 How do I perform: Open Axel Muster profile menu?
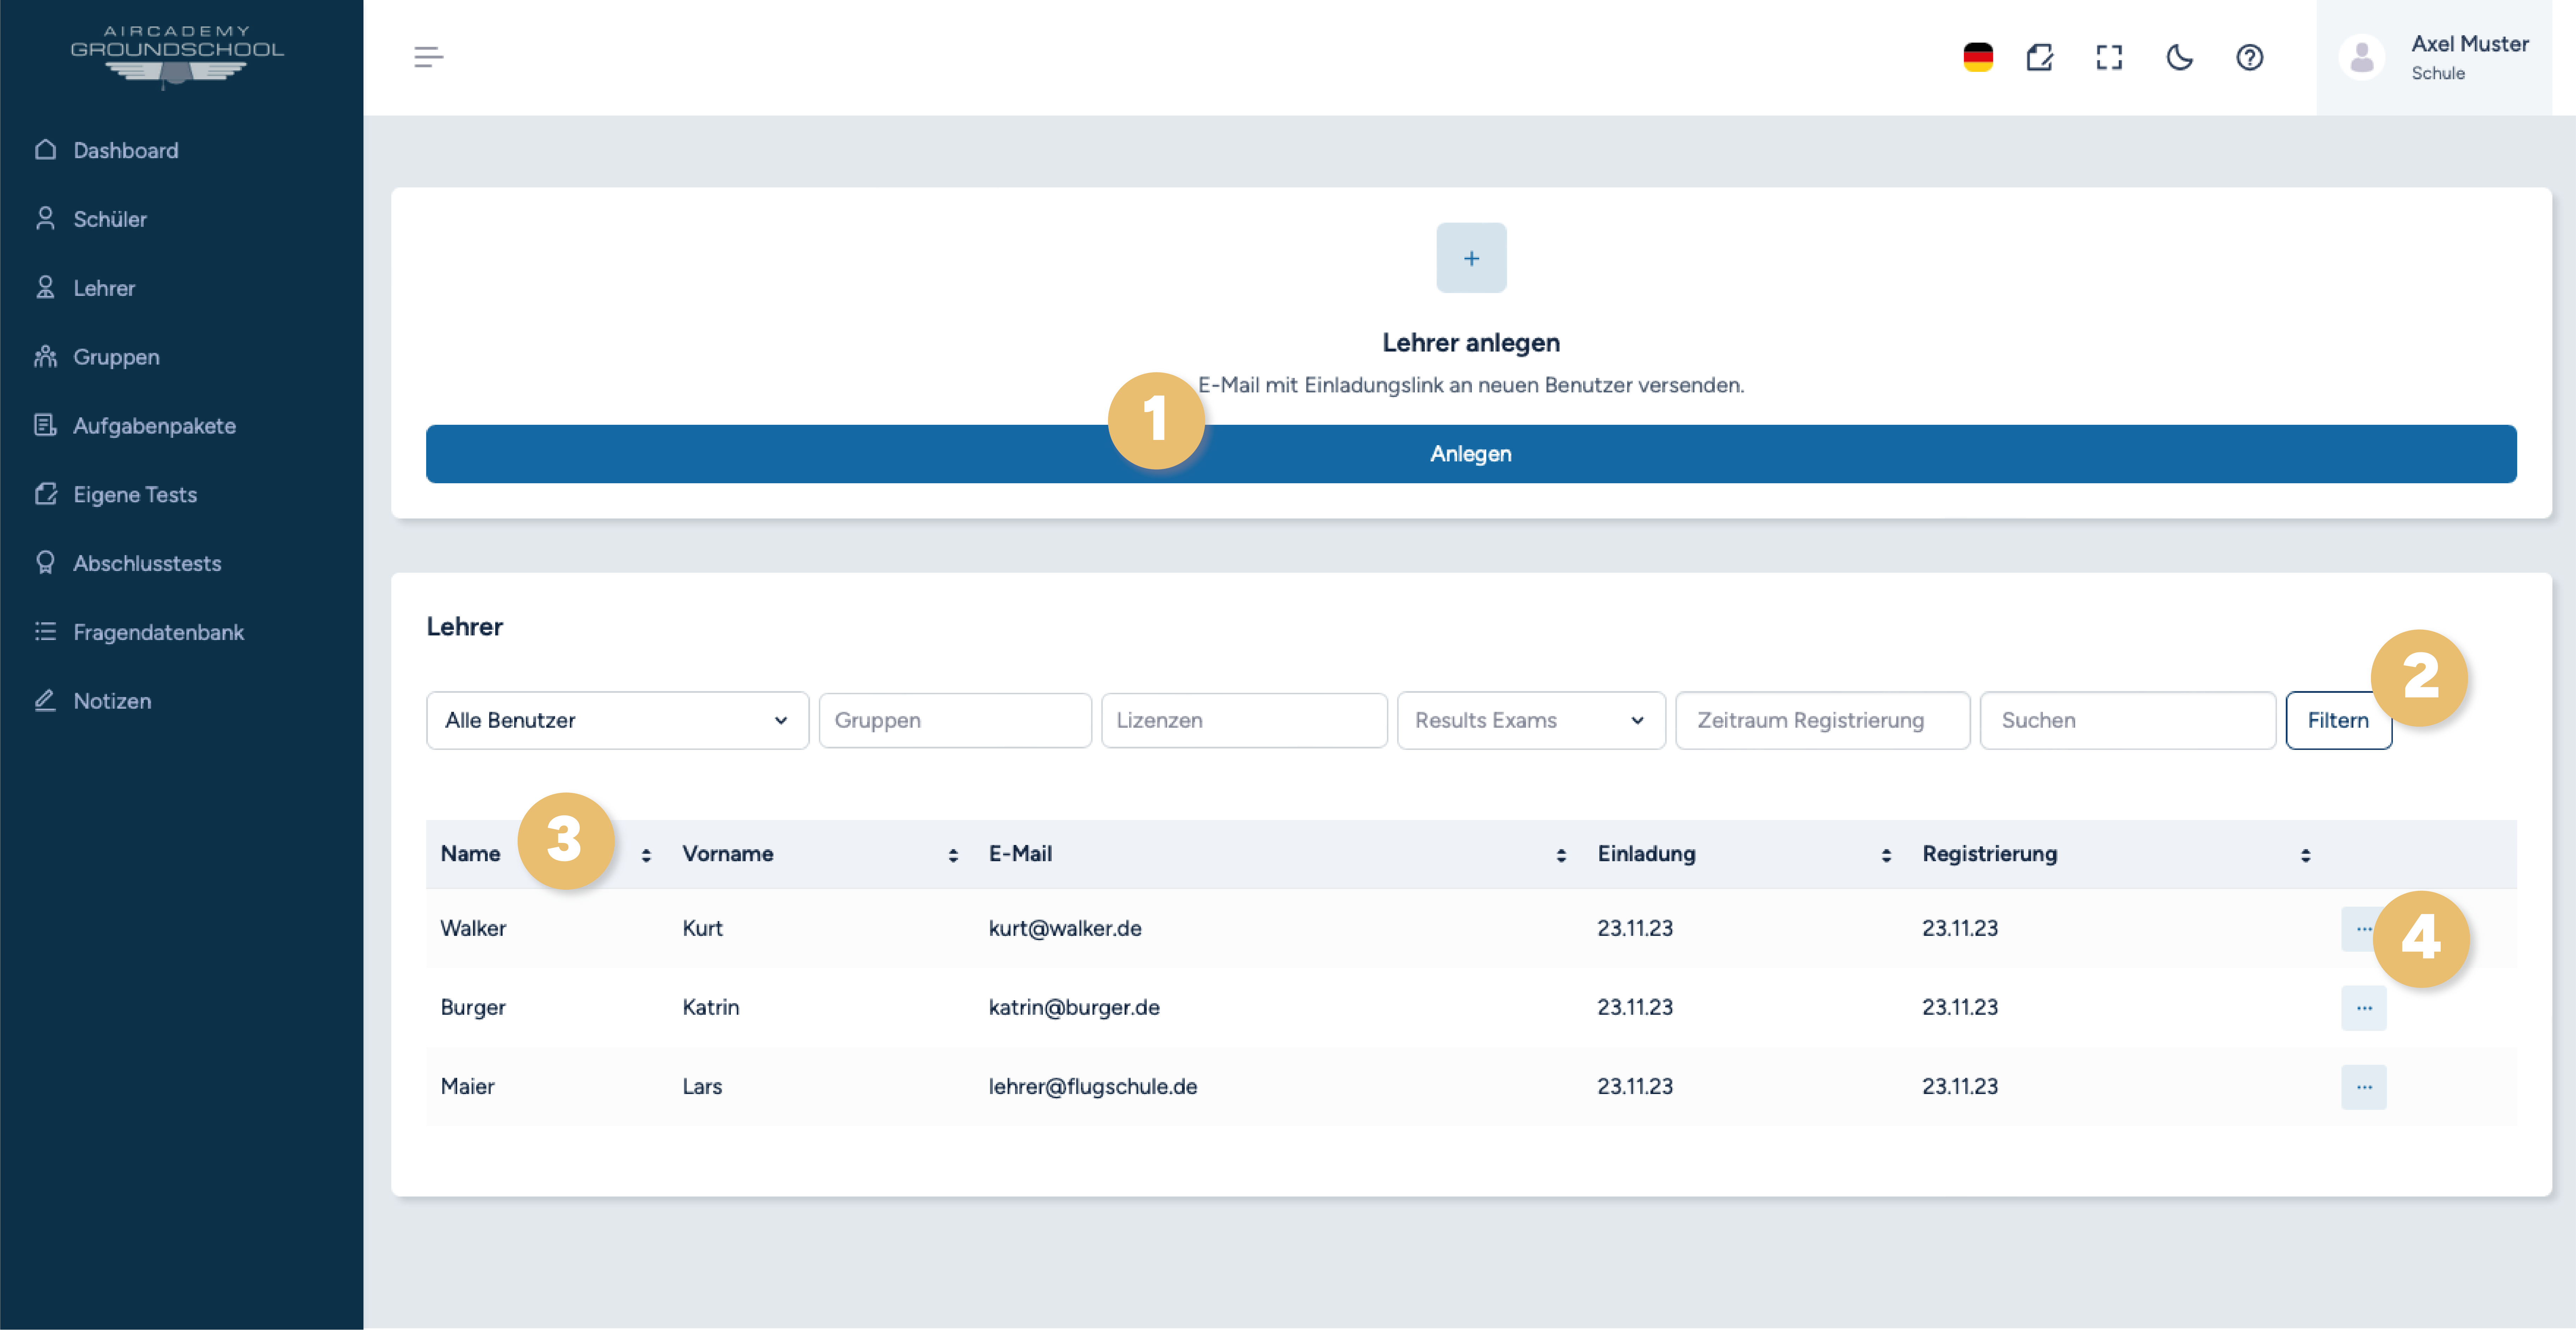(x=2434, y=57)
